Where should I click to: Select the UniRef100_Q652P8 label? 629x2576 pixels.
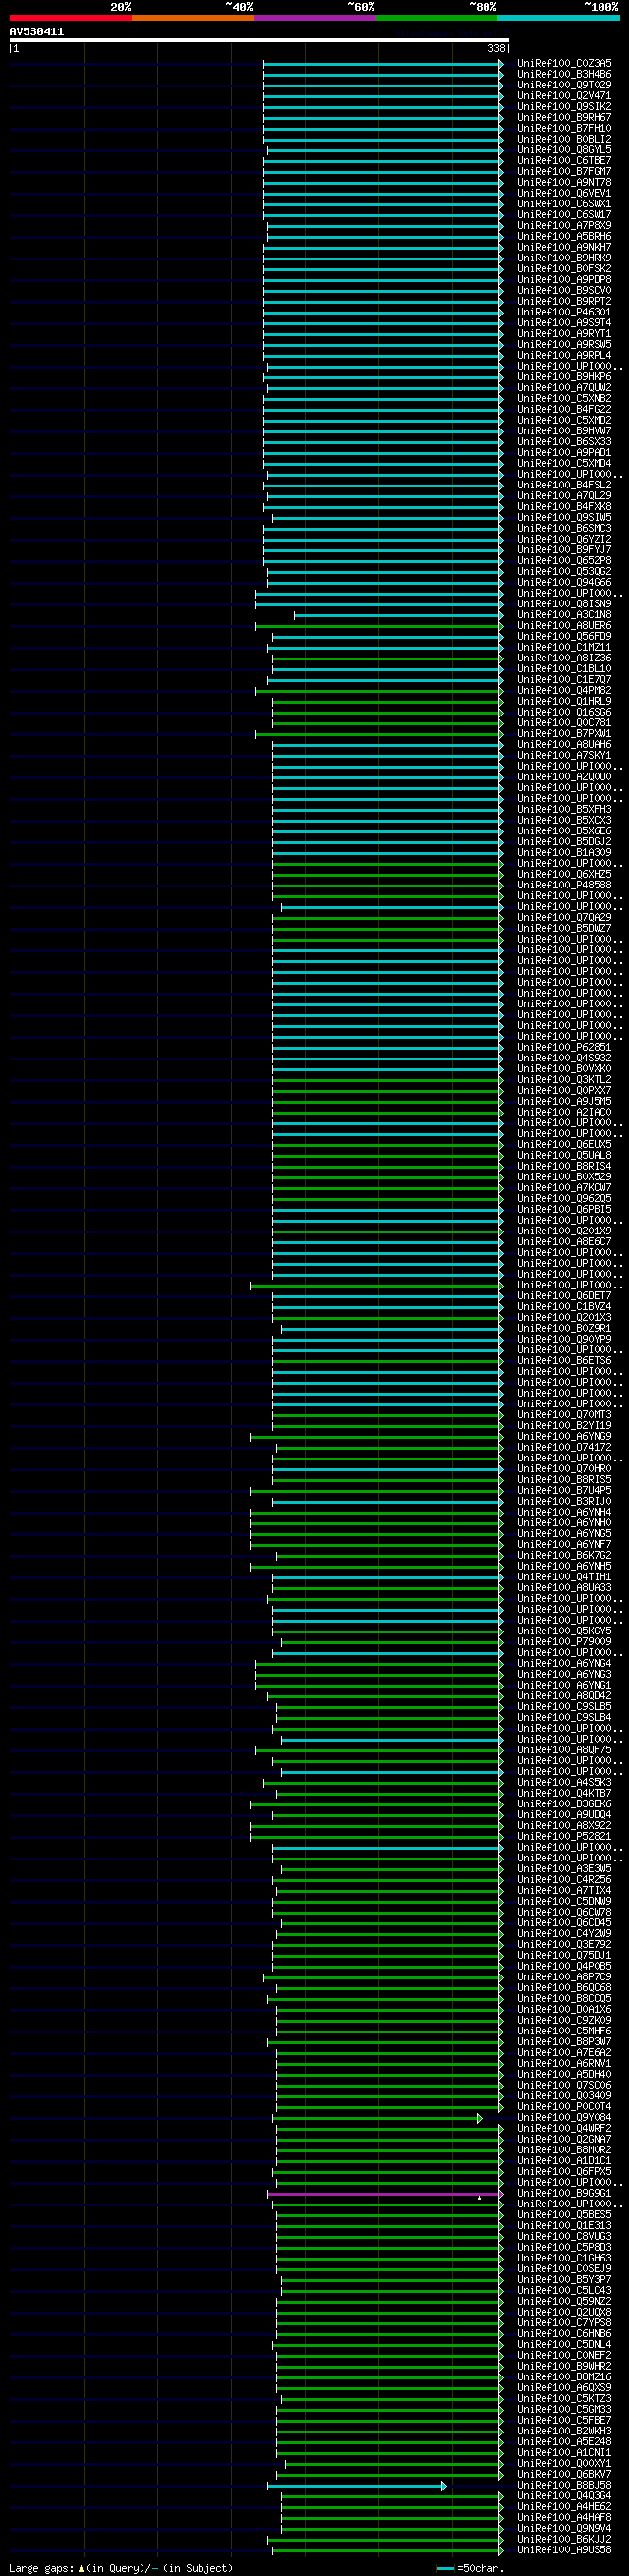coord(564,561)
